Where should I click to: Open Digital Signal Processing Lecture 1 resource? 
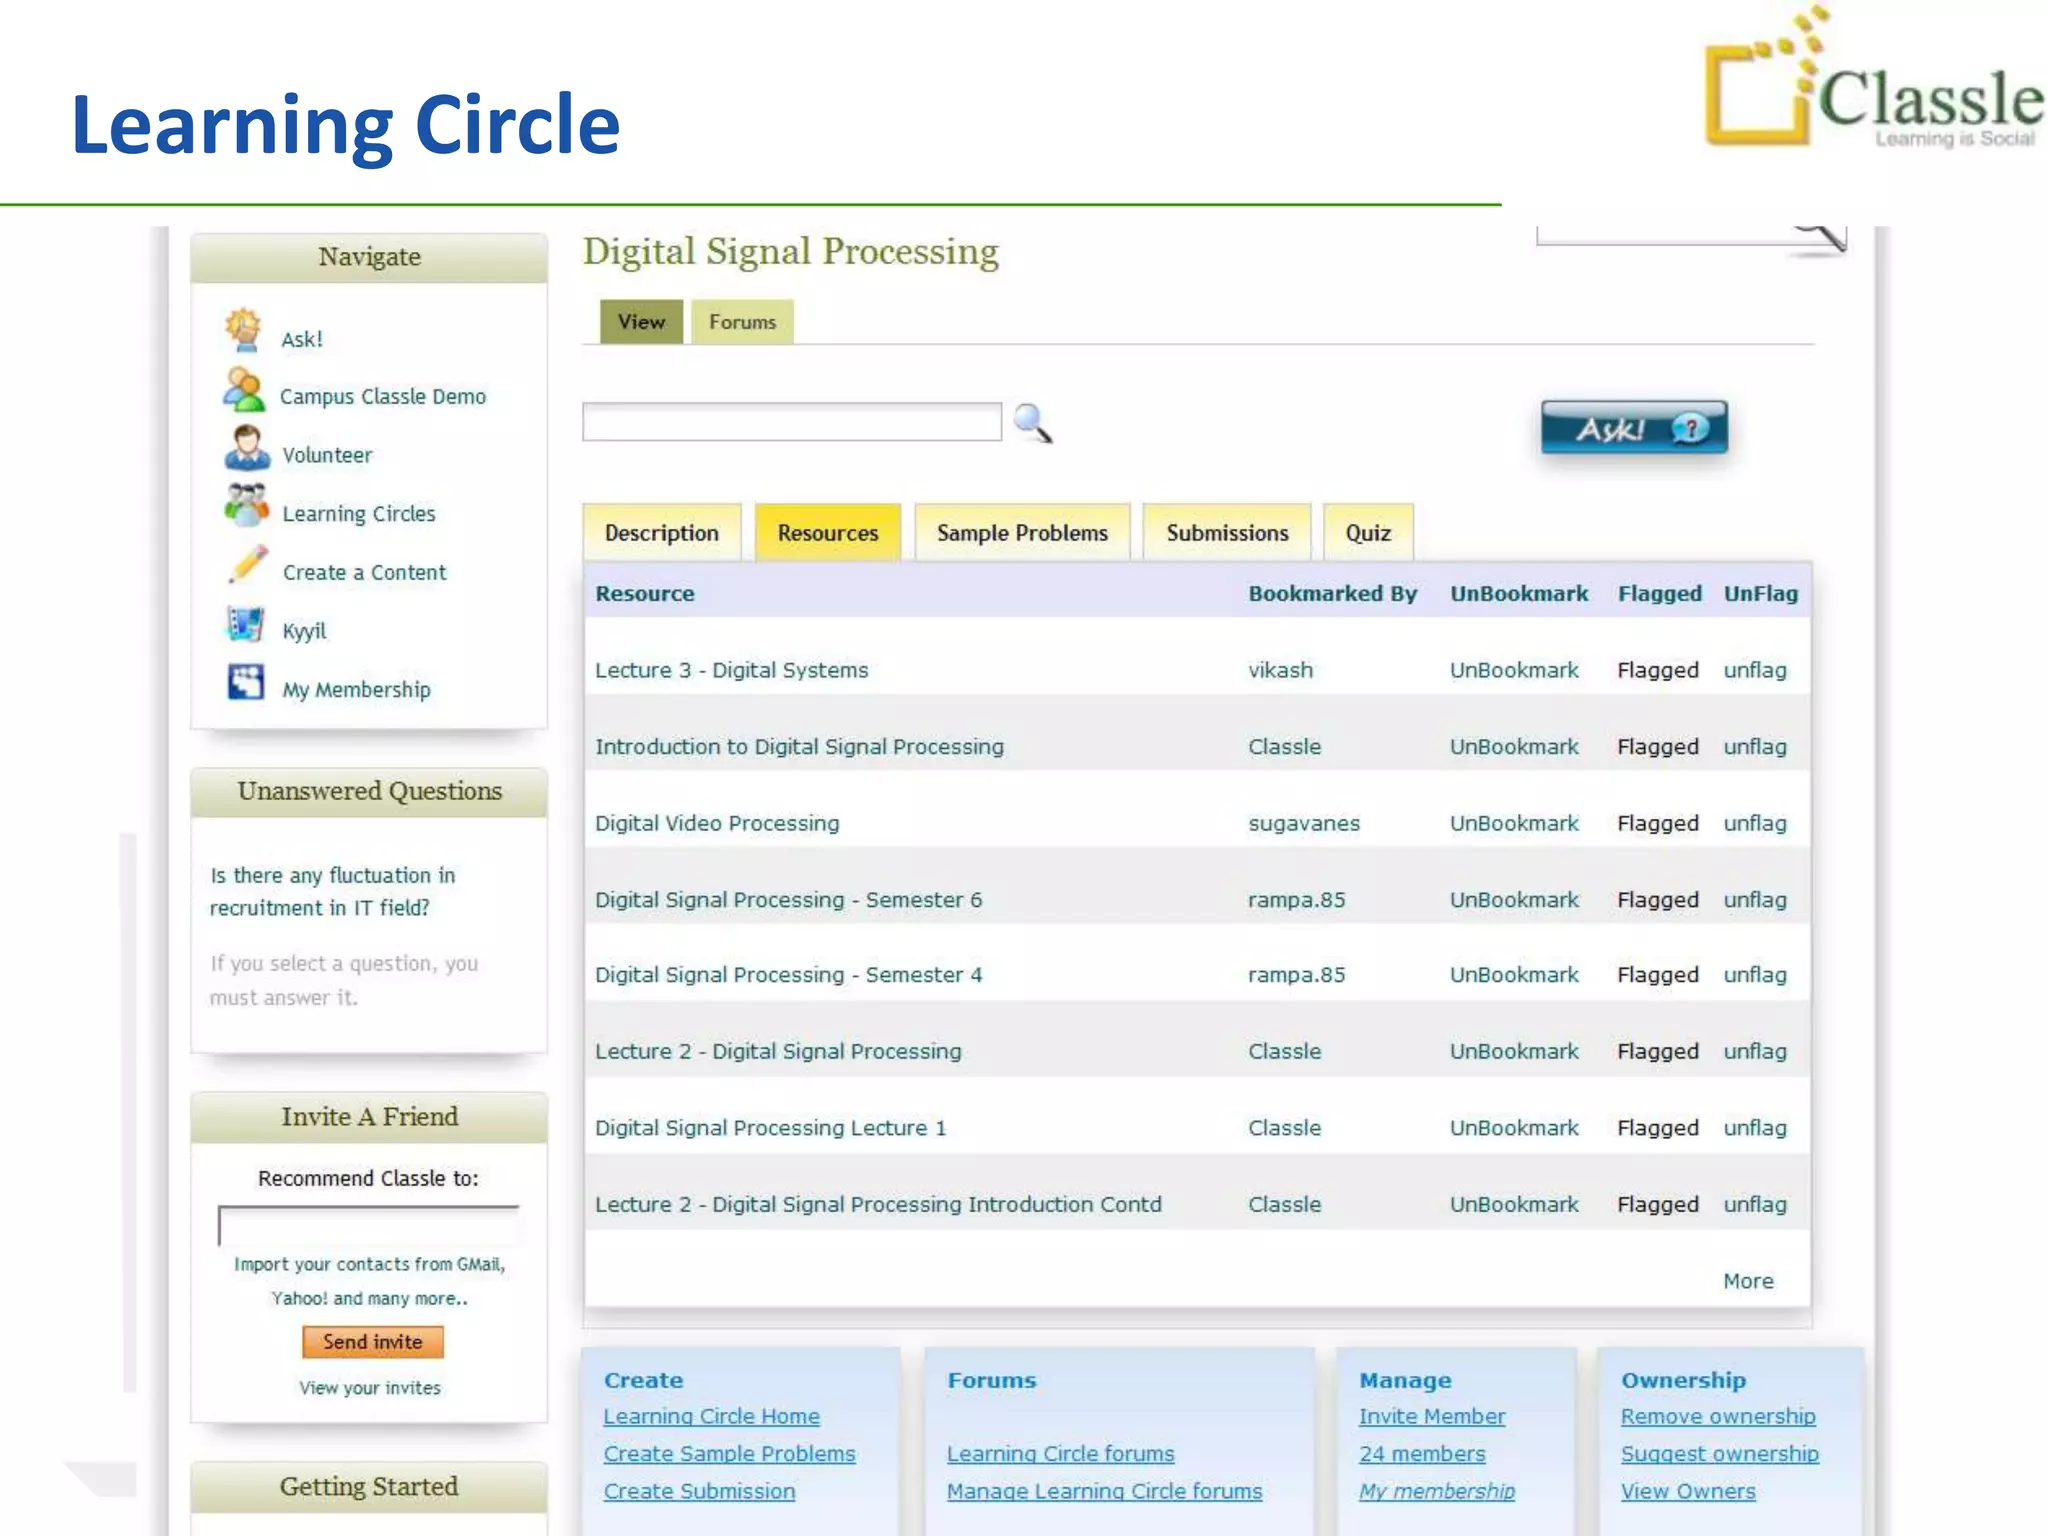771,1128
